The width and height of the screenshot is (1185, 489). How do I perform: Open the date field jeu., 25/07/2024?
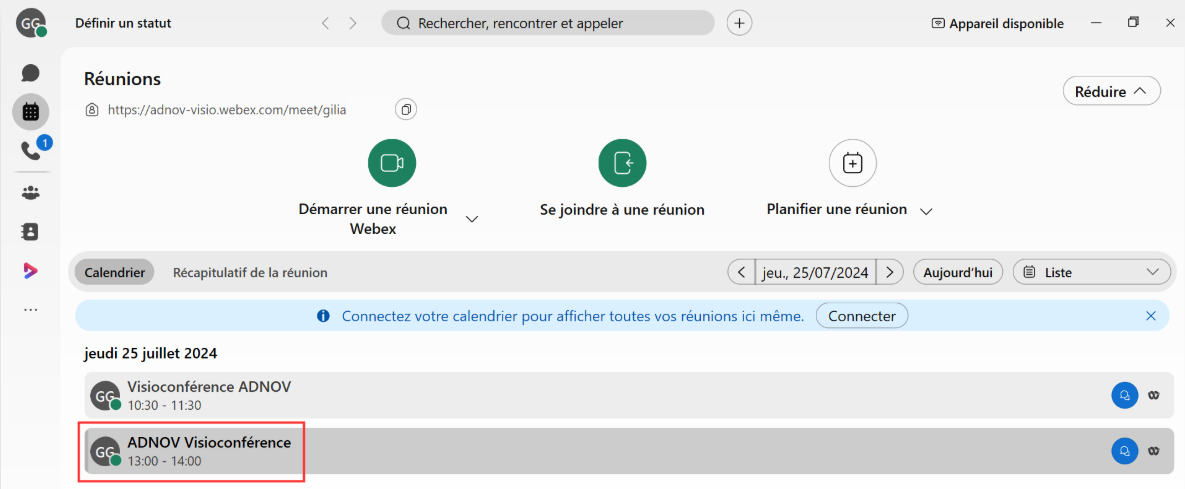coord(815,272)
